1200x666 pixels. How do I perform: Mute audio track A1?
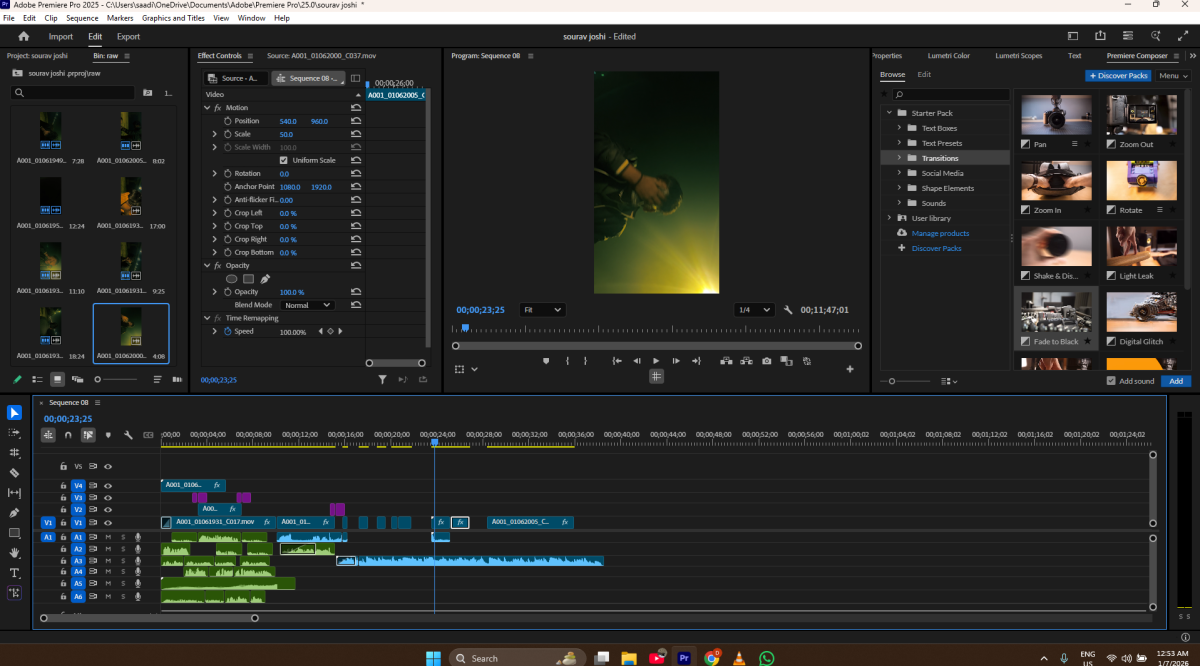pyautogui.click(x=108, y=537)
